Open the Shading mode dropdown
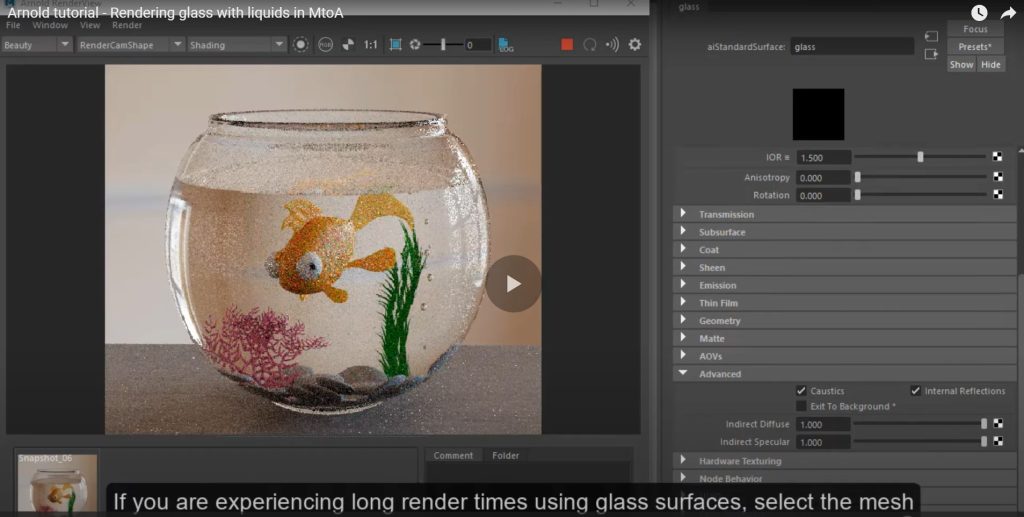Image resolution: width=1024 pixels, height=517 pixels. tap(236, 45)
